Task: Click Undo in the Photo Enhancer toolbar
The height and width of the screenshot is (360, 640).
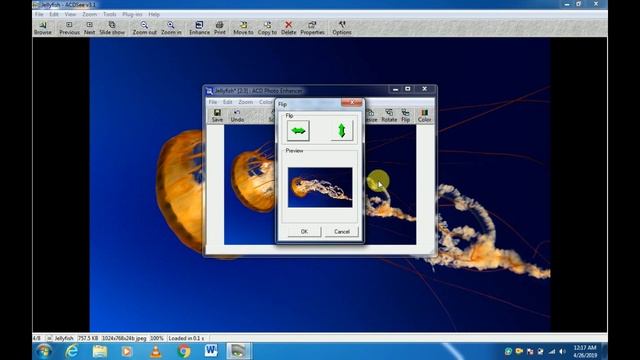Action: [x=237, y=116]
